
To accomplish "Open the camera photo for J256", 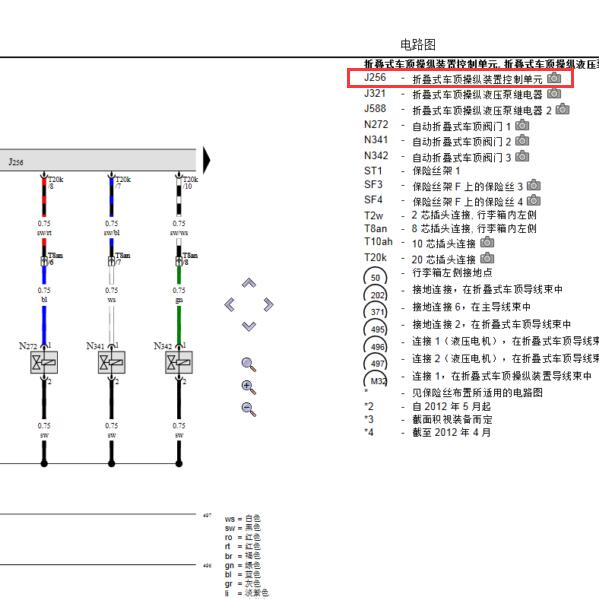I will (554, 78).
